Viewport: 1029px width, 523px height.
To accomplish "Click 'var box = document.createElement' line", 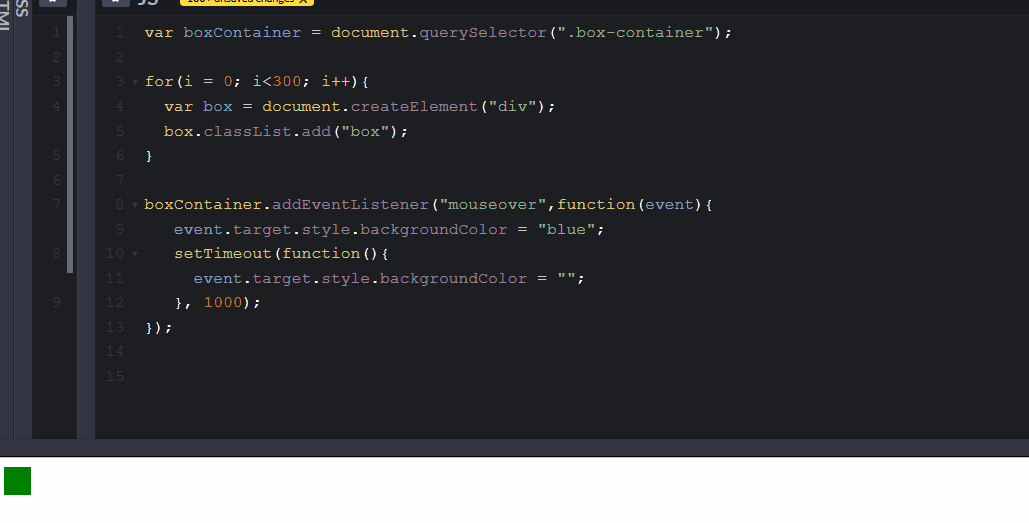I will click(x=360, y=106).
